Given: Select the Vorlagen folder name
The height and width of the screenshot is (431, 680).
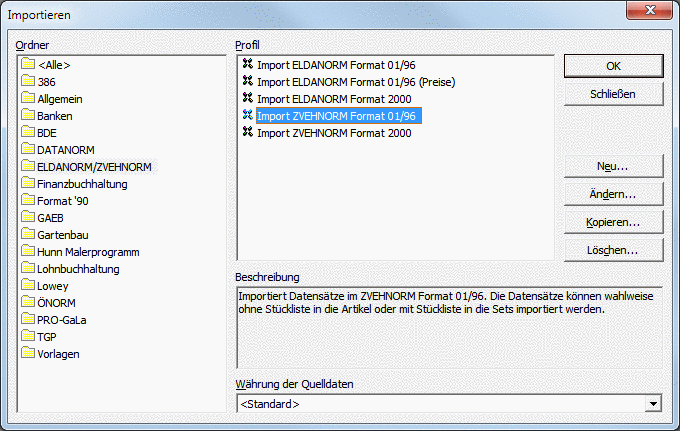Looking at the screenshot, I should (59, 354).
